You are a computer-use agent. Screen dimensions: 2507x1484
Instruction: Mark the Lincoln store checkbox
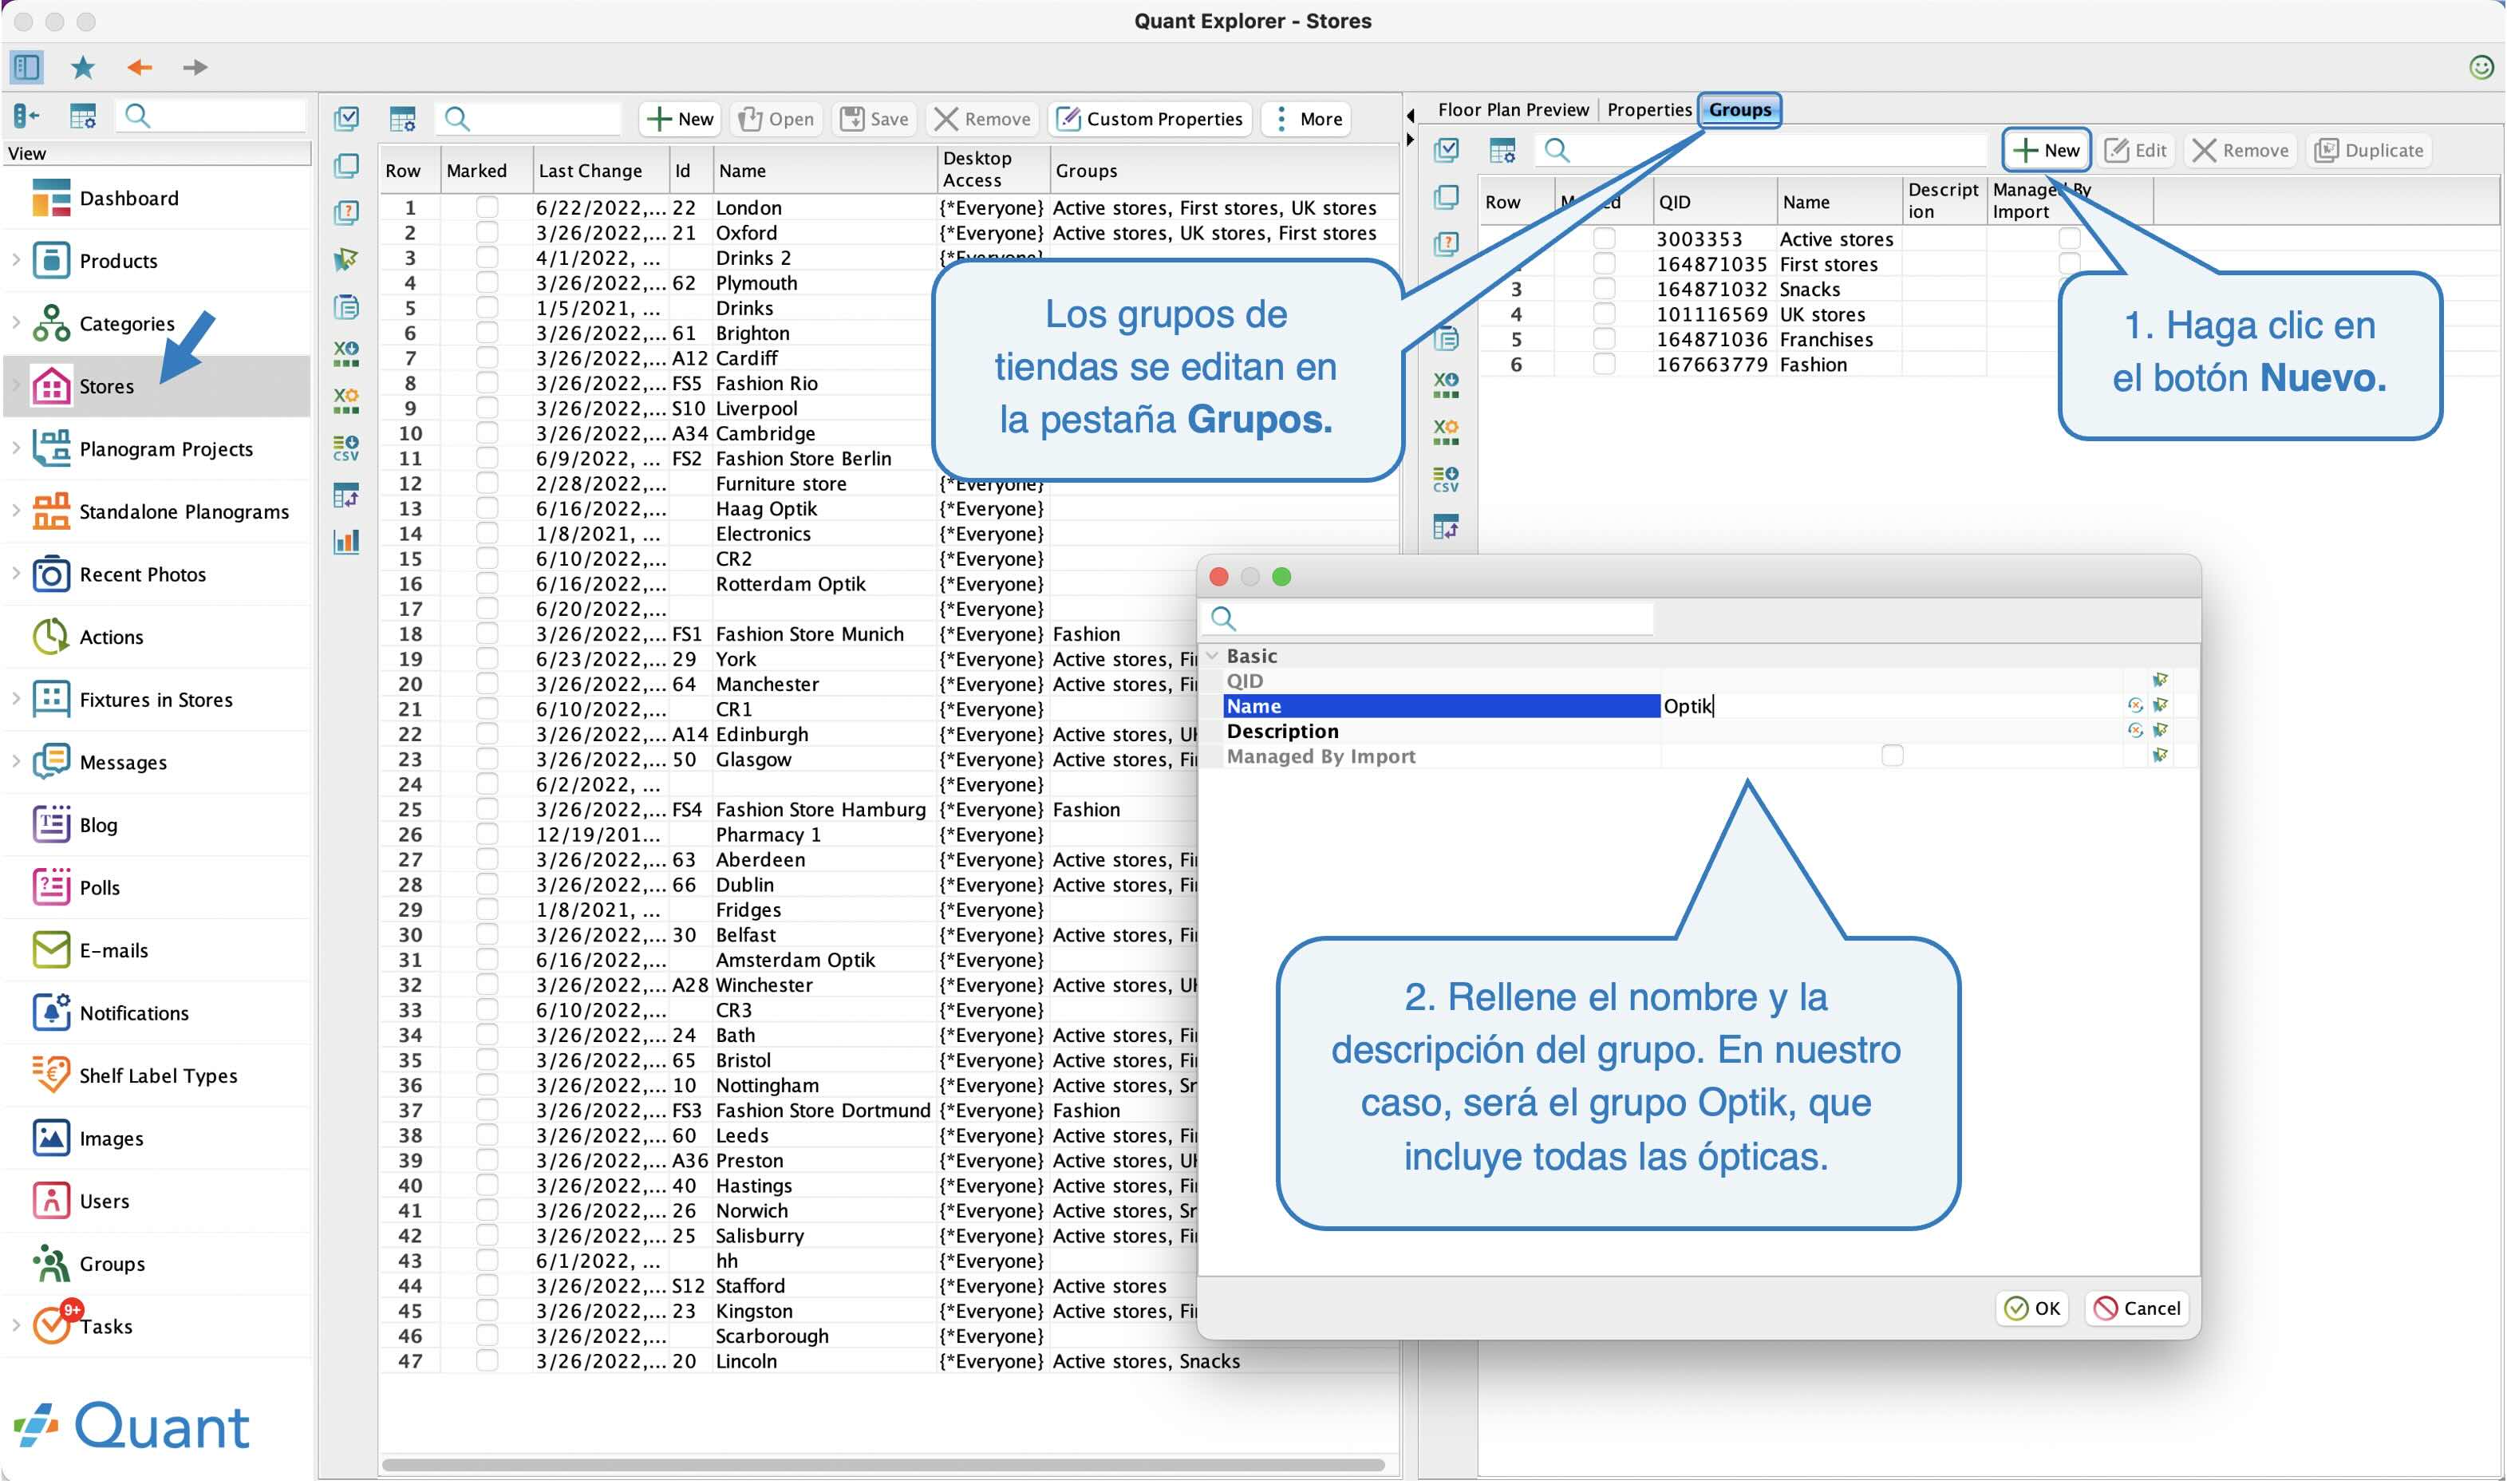[487, 1361]
